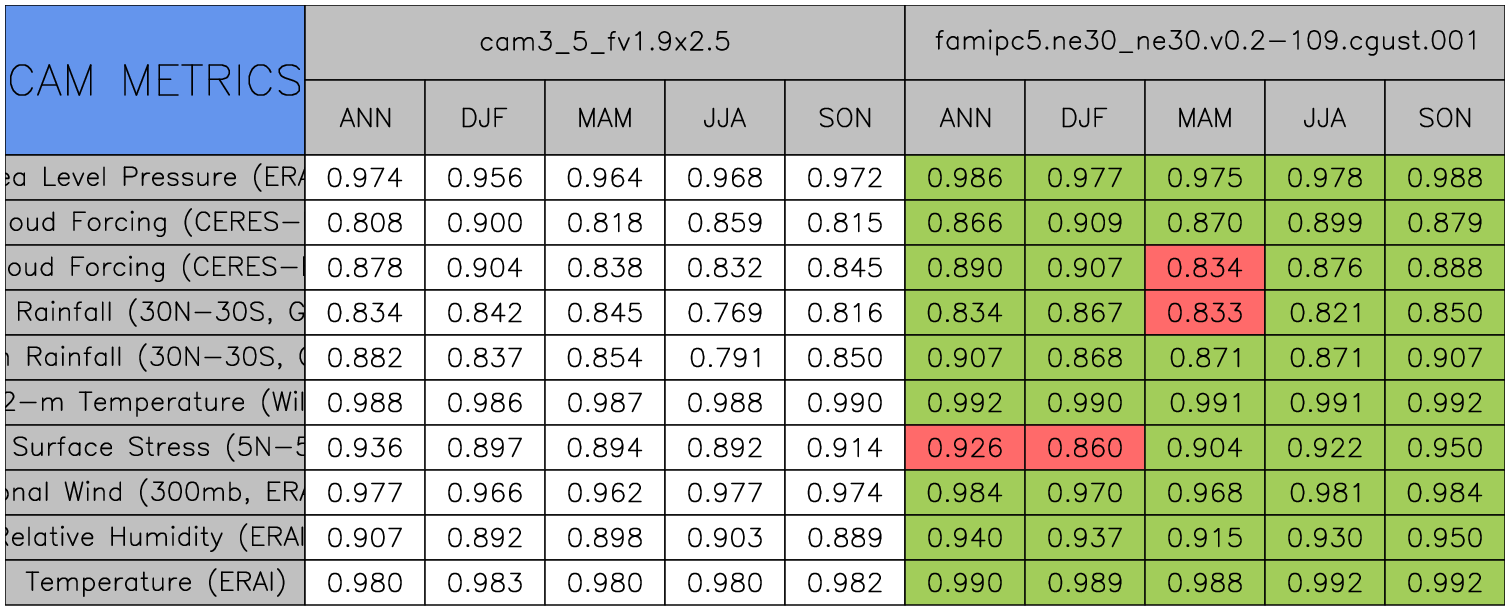Image resolution: width=1510 pixels, height=611 pixels.
Task: Click the red 0.860 DJF cell
Action: 1085,447
